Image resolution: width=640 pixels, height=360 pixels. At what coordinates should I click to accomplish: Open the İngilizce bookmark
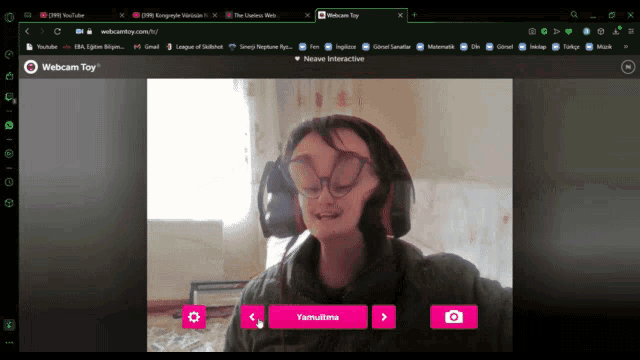(340, 47)
